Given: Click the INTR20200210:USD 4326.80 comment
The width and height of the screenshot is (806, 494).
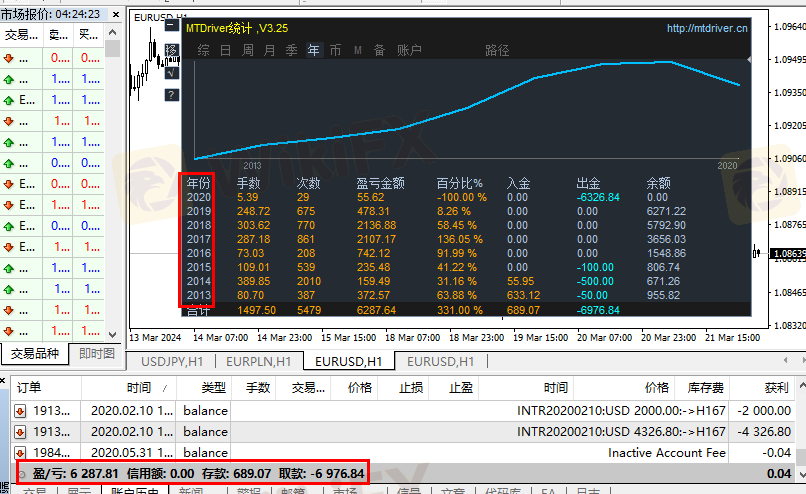Looking at the screenshot, I should pos(621,432).
